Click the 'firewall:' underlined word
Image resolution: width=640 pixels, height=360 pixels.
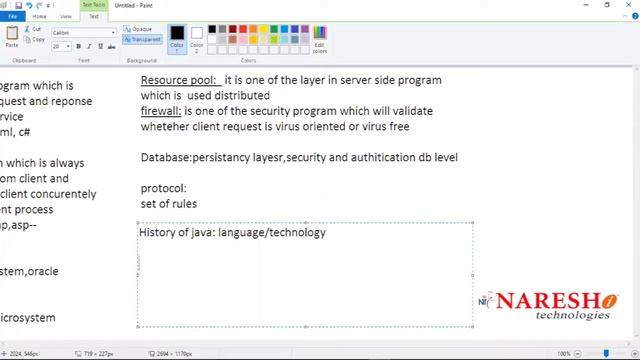click(161, 111)
